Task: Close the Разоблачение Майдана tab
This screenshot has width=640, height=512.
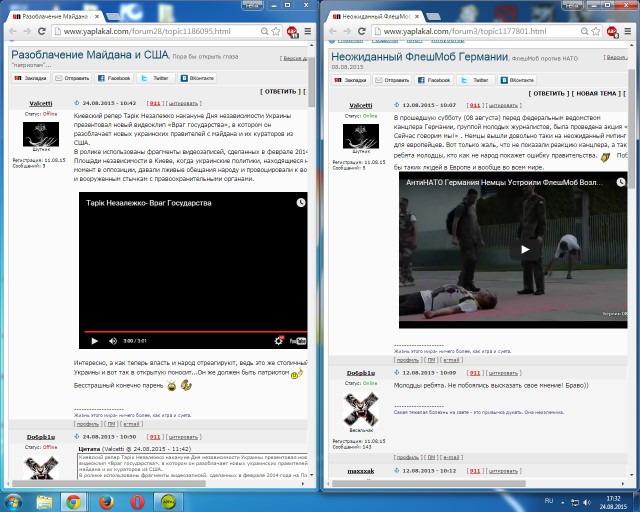Action: [x=97, y=16]
